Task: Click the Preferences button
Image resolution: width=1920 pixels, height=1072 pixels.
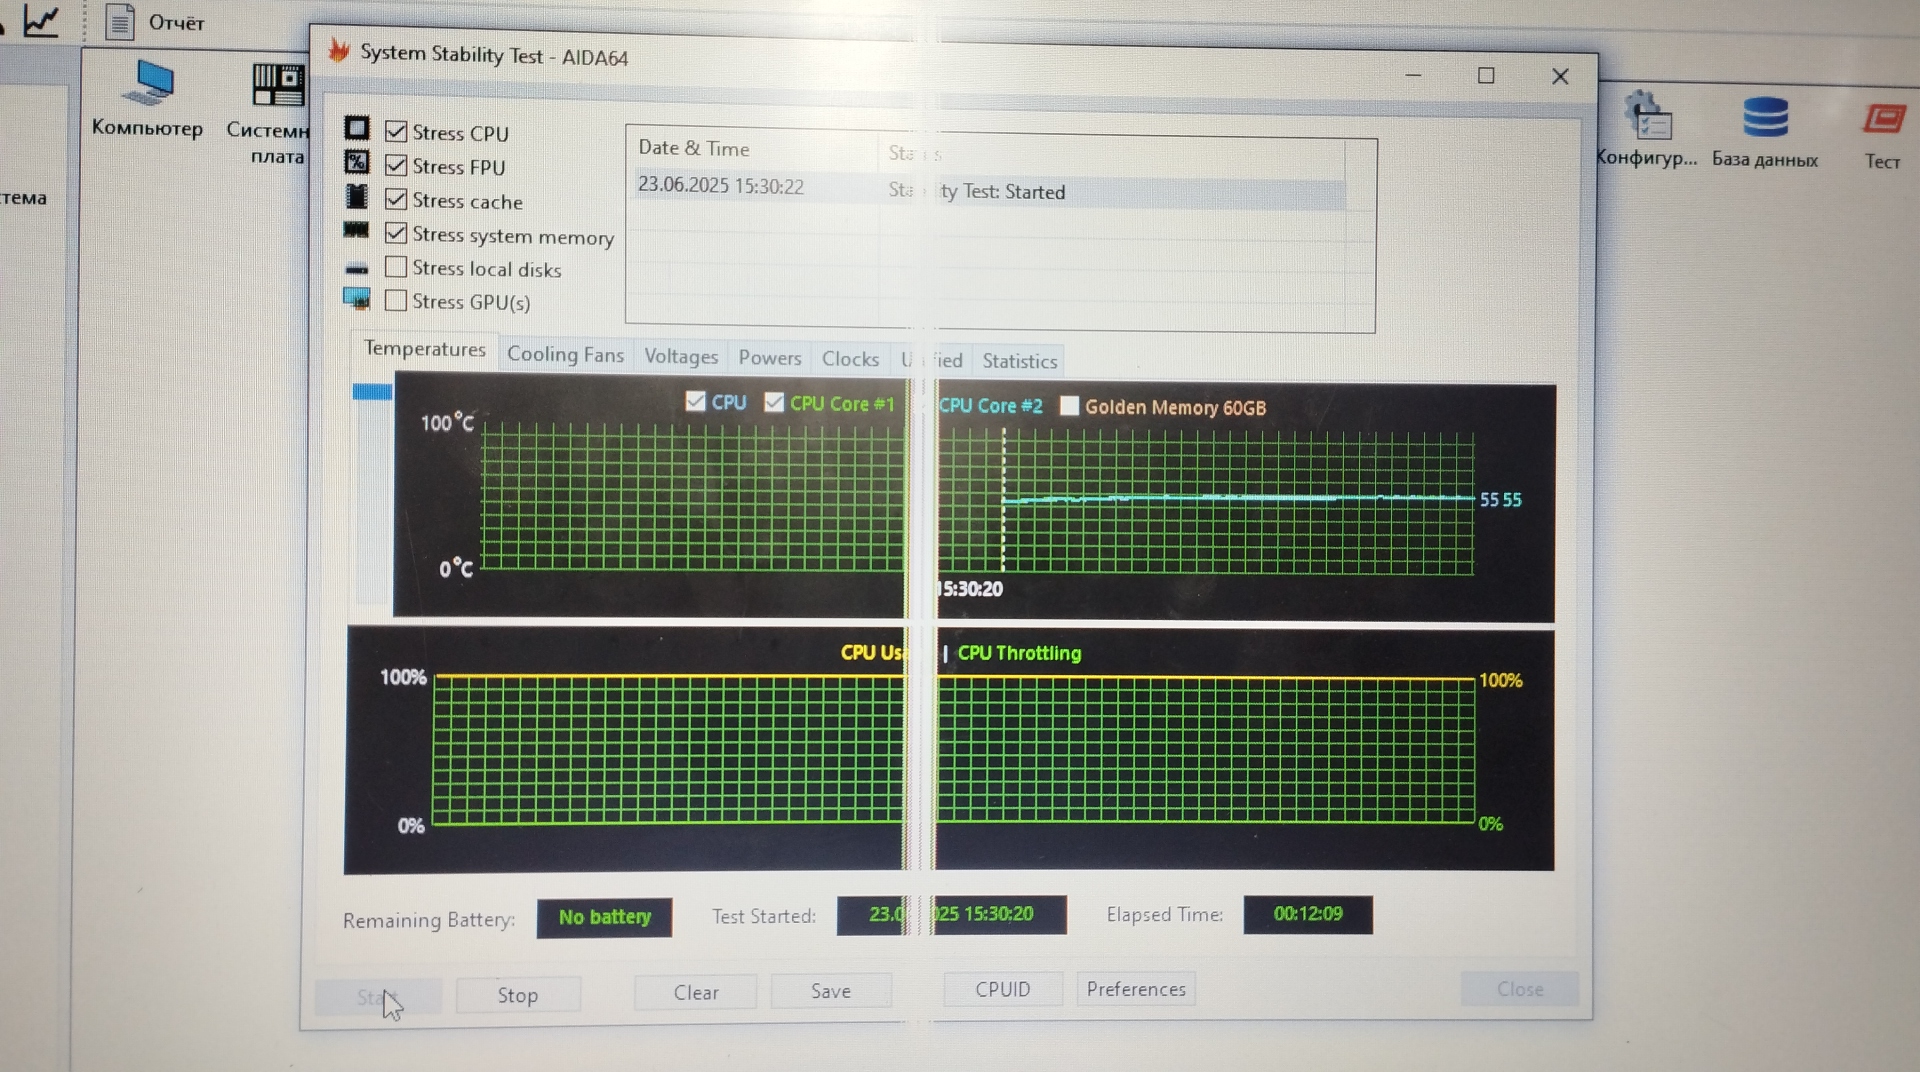Action: pyautogui.click(x=1135, y=989)
